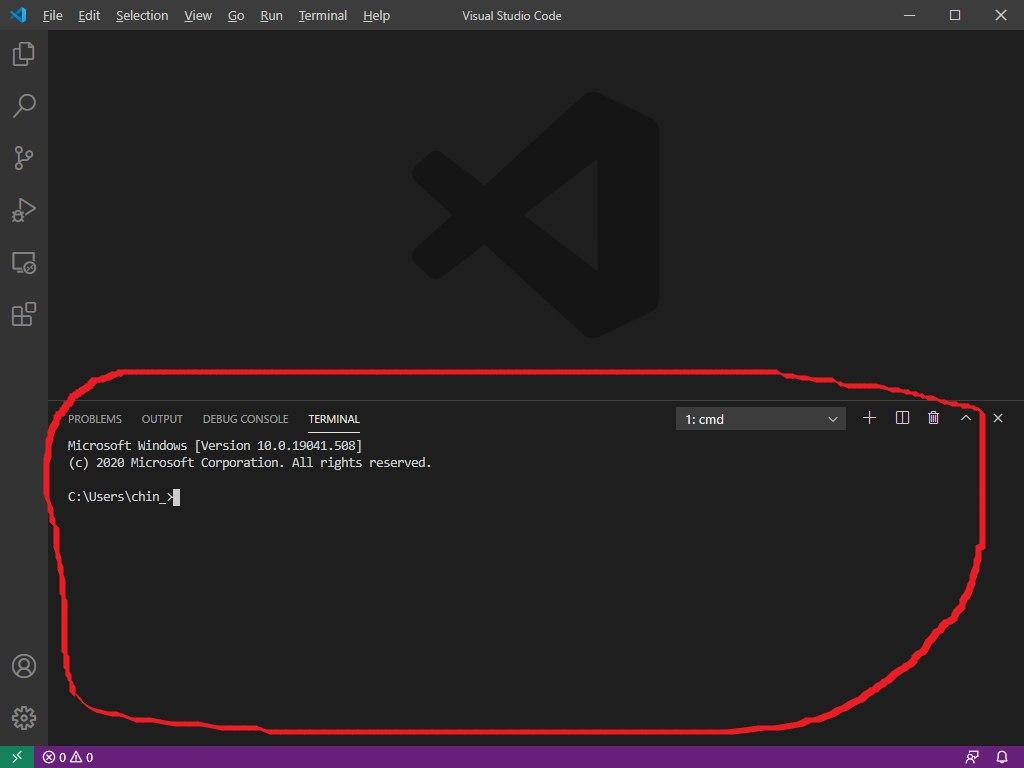Viewport: 1024px width, 768px height.
Task: Open the Manage gear icon
Action: click(x=24, y=718)
